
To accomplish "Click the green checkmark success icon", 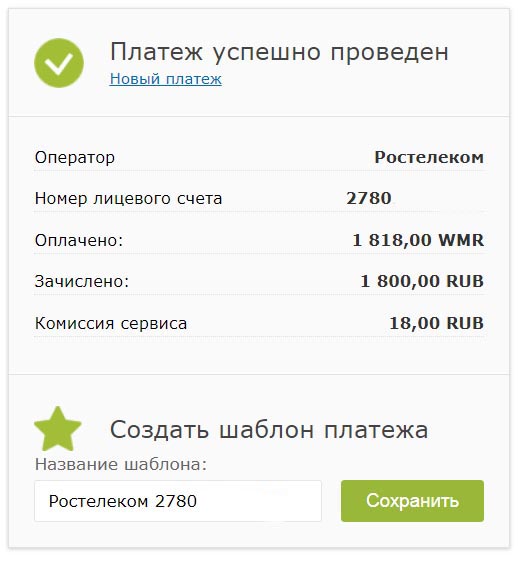I will [x=59, y=63].
